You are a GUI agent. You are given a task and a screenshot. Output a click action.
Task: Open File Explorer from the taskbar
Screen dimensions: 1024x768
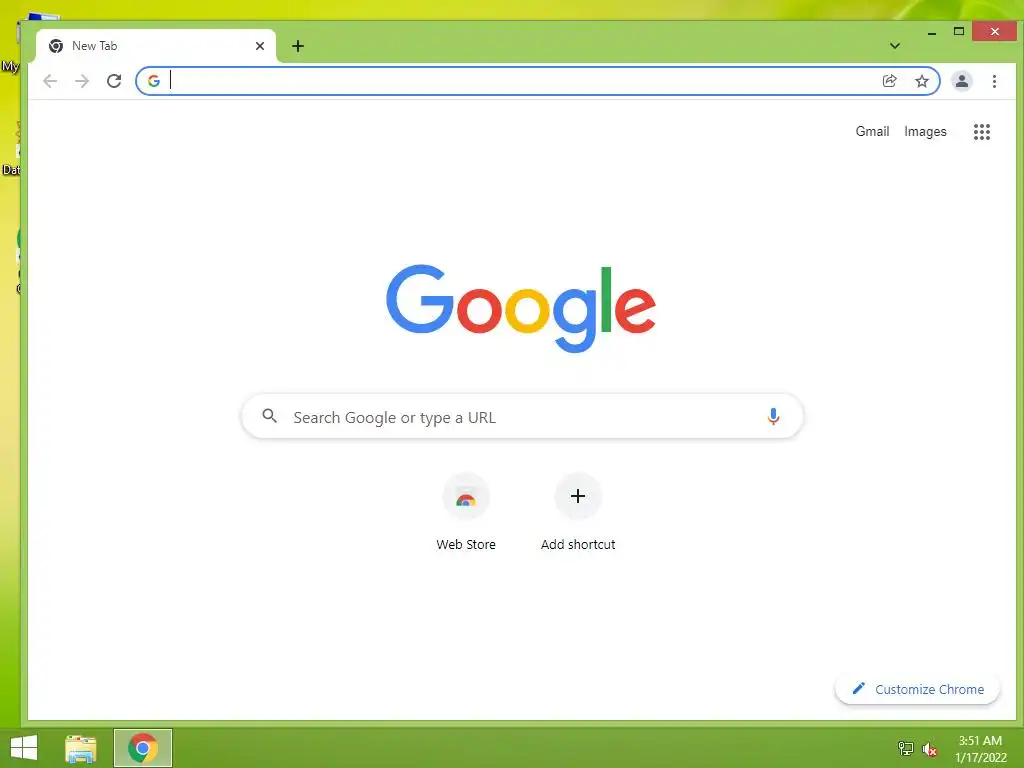coord(81,748)
